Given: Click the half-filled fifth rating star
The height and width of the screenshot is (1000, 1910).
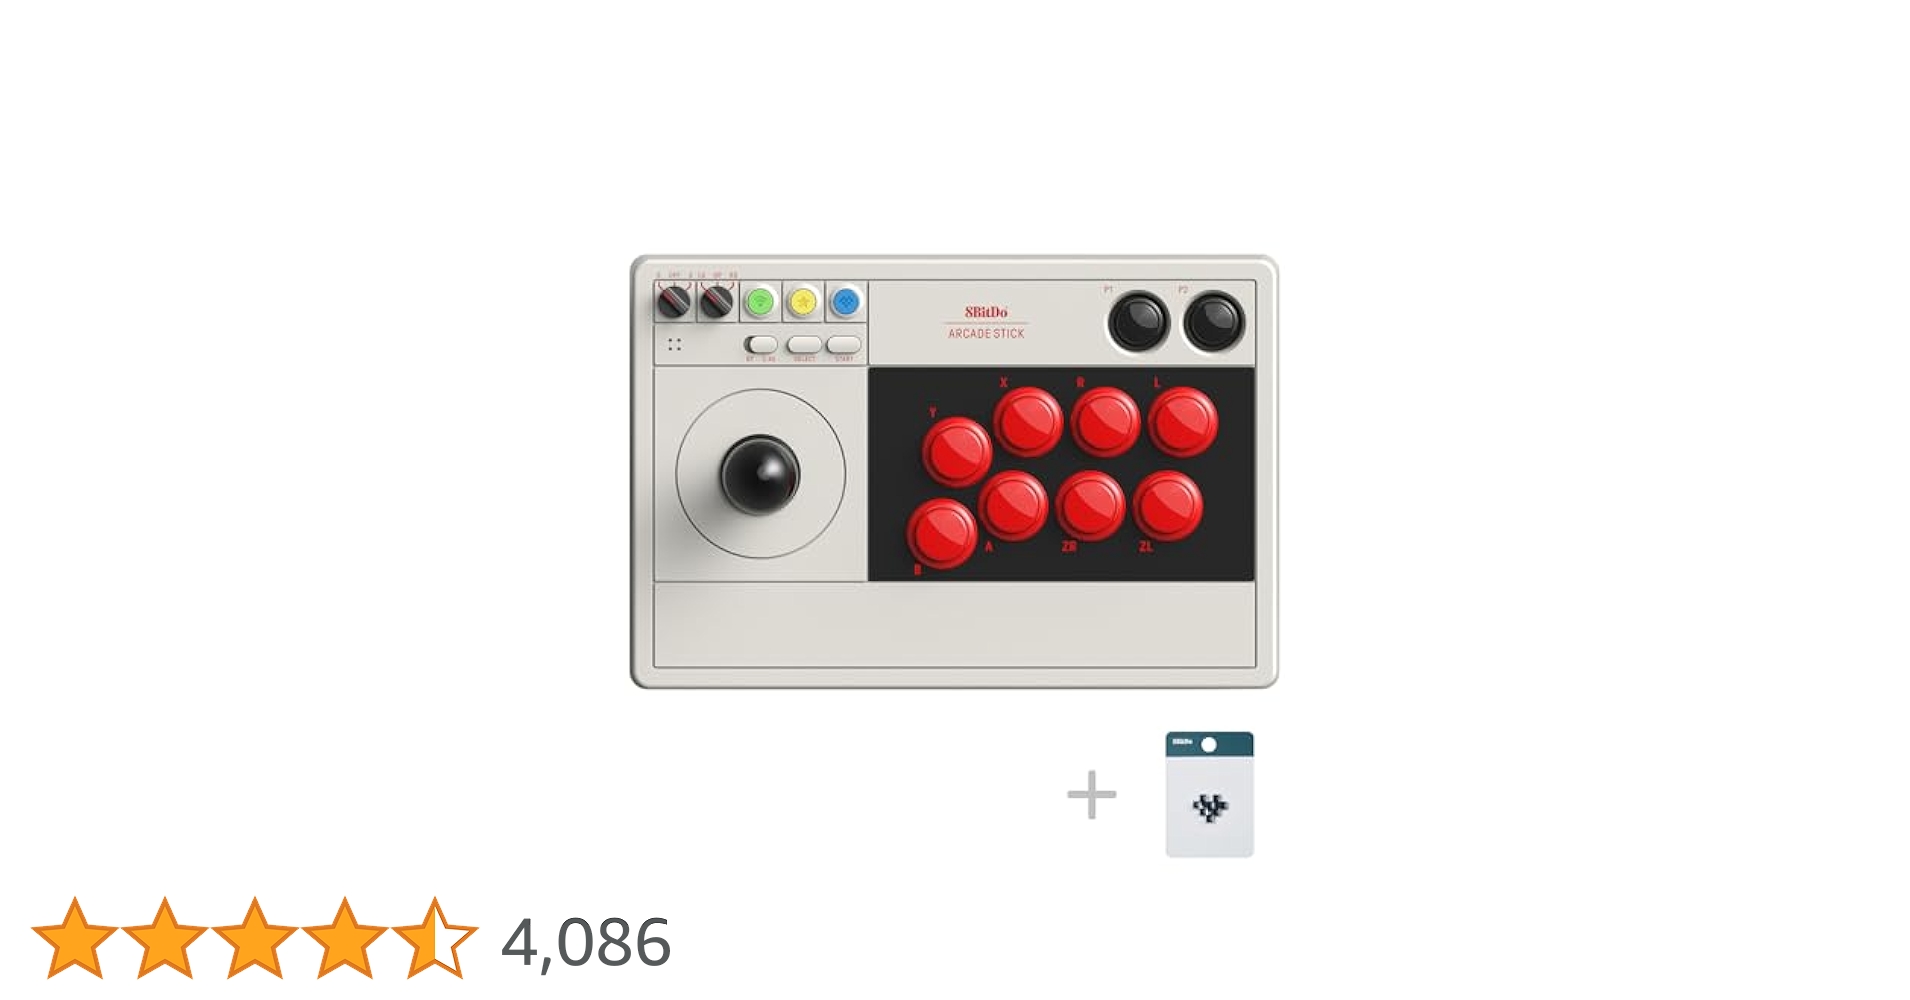Looking at the screenshot, I should click(x=435, y=937).
